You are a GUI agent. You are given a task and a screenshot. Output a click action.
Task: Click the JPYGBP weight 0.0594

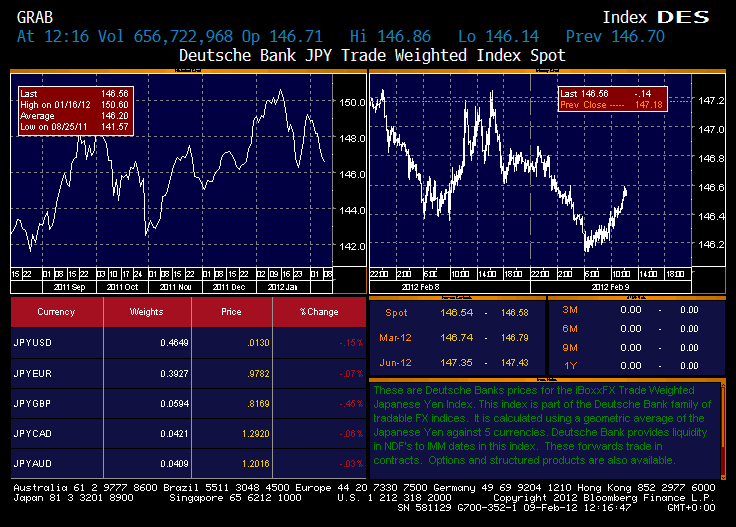(x=174, y=404)
